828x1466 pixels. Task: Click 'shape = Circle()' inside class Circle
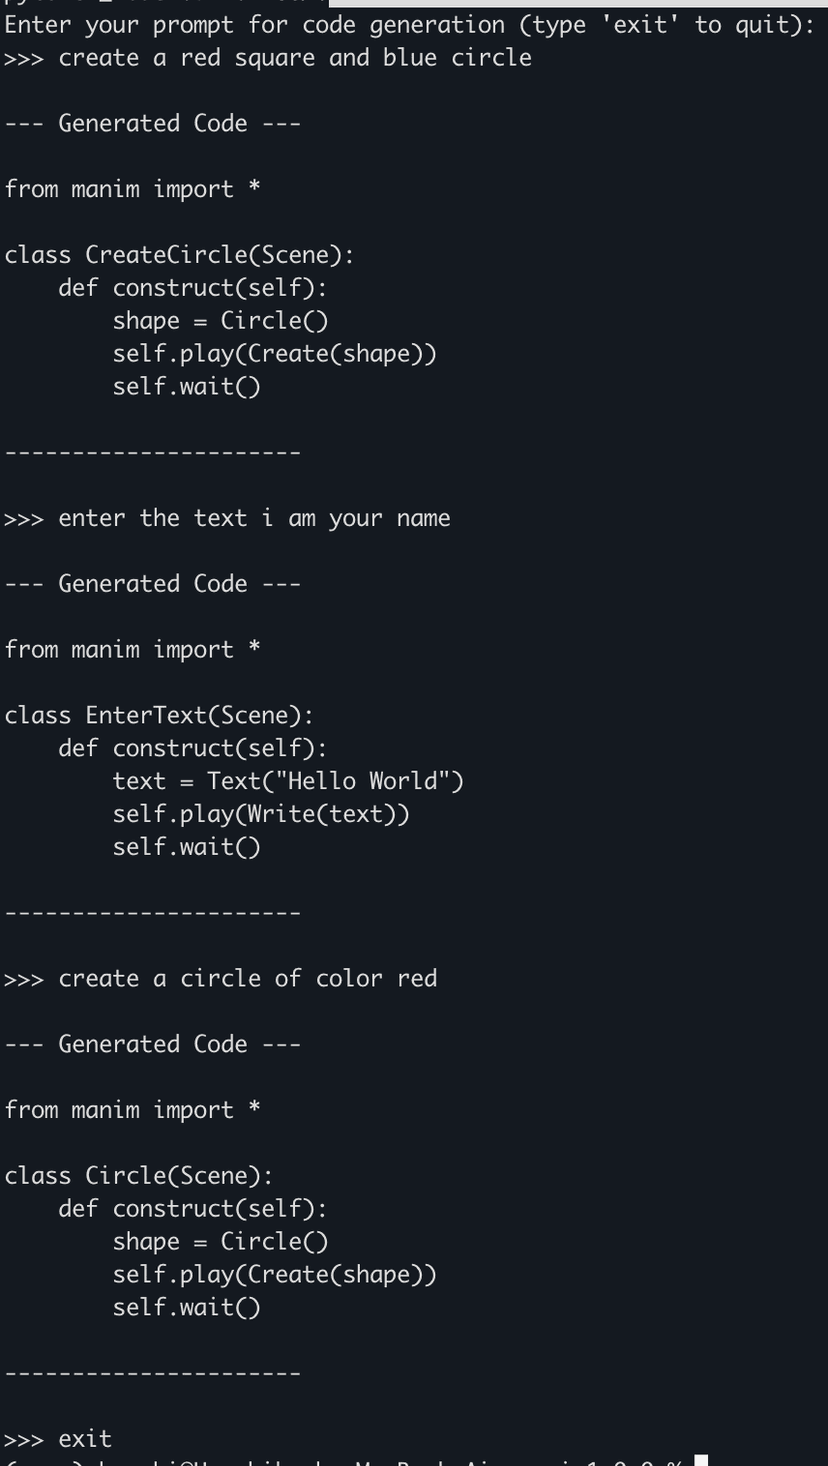(x=220, y=1242)
